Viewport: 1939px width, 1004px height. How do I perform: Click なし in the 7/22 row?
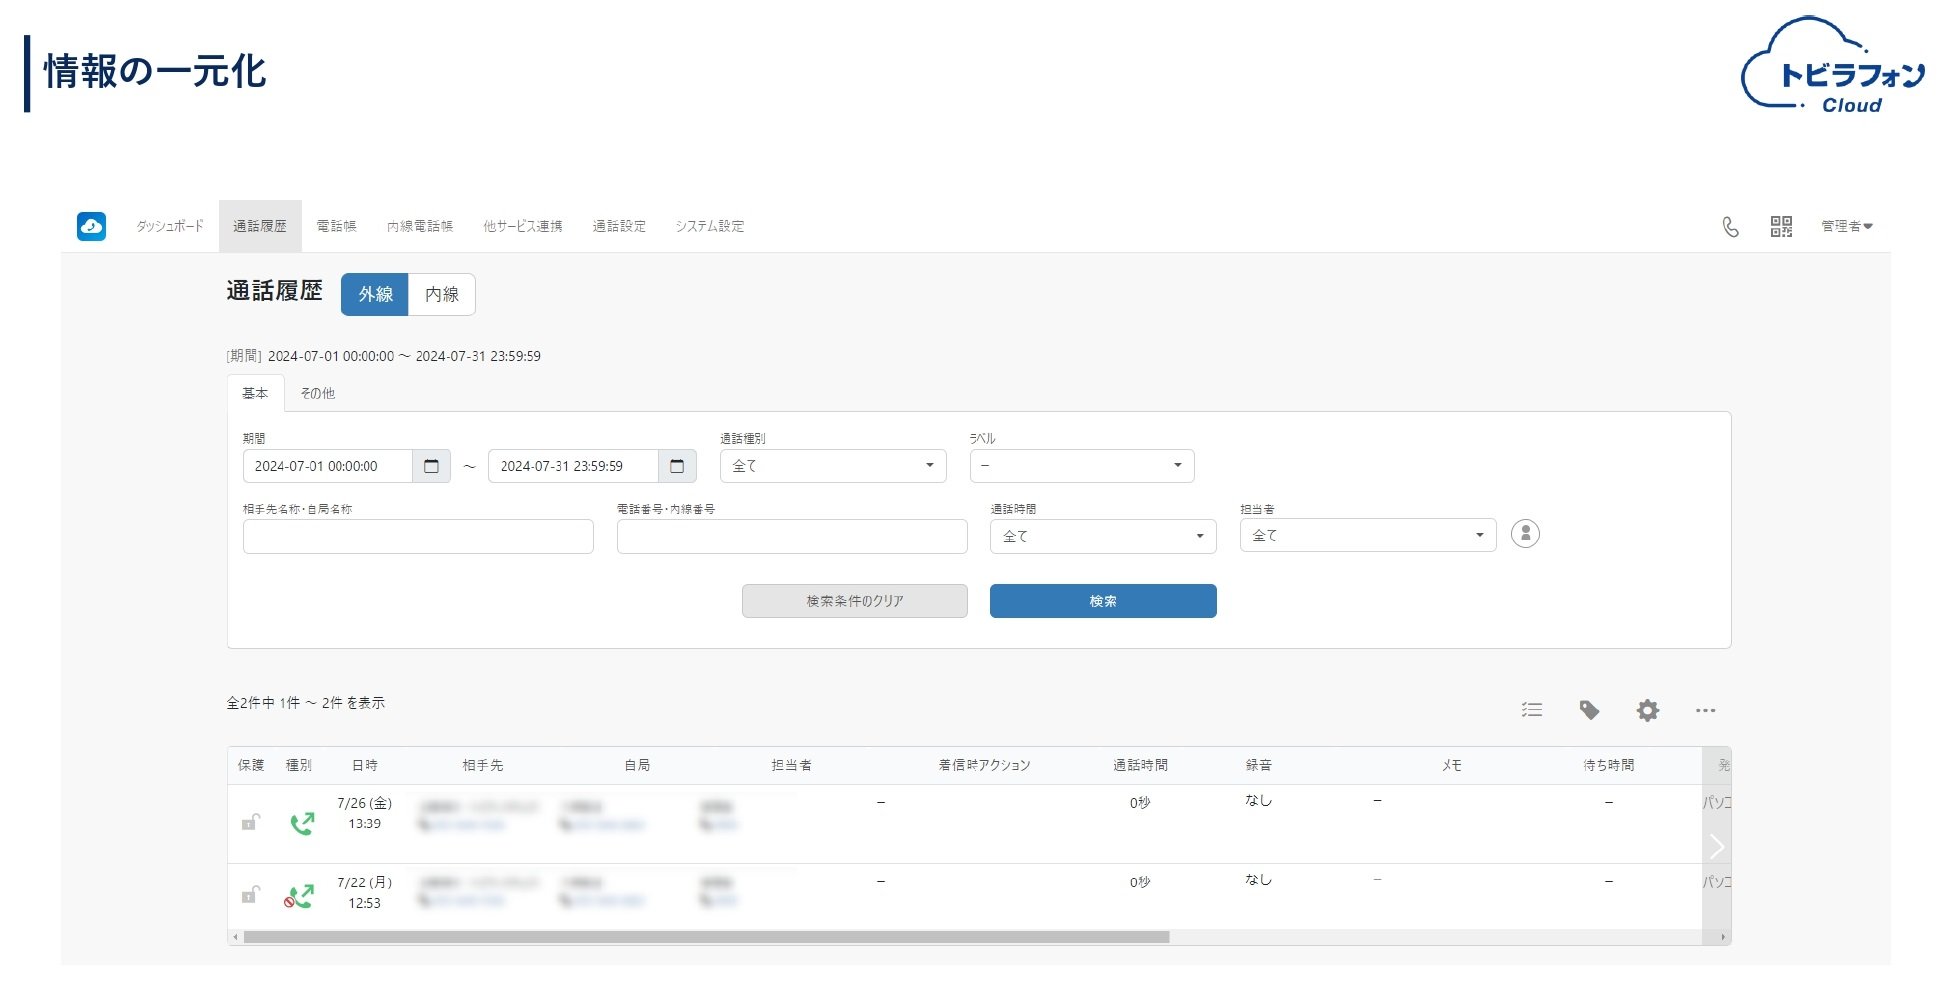coord(1258,879)
